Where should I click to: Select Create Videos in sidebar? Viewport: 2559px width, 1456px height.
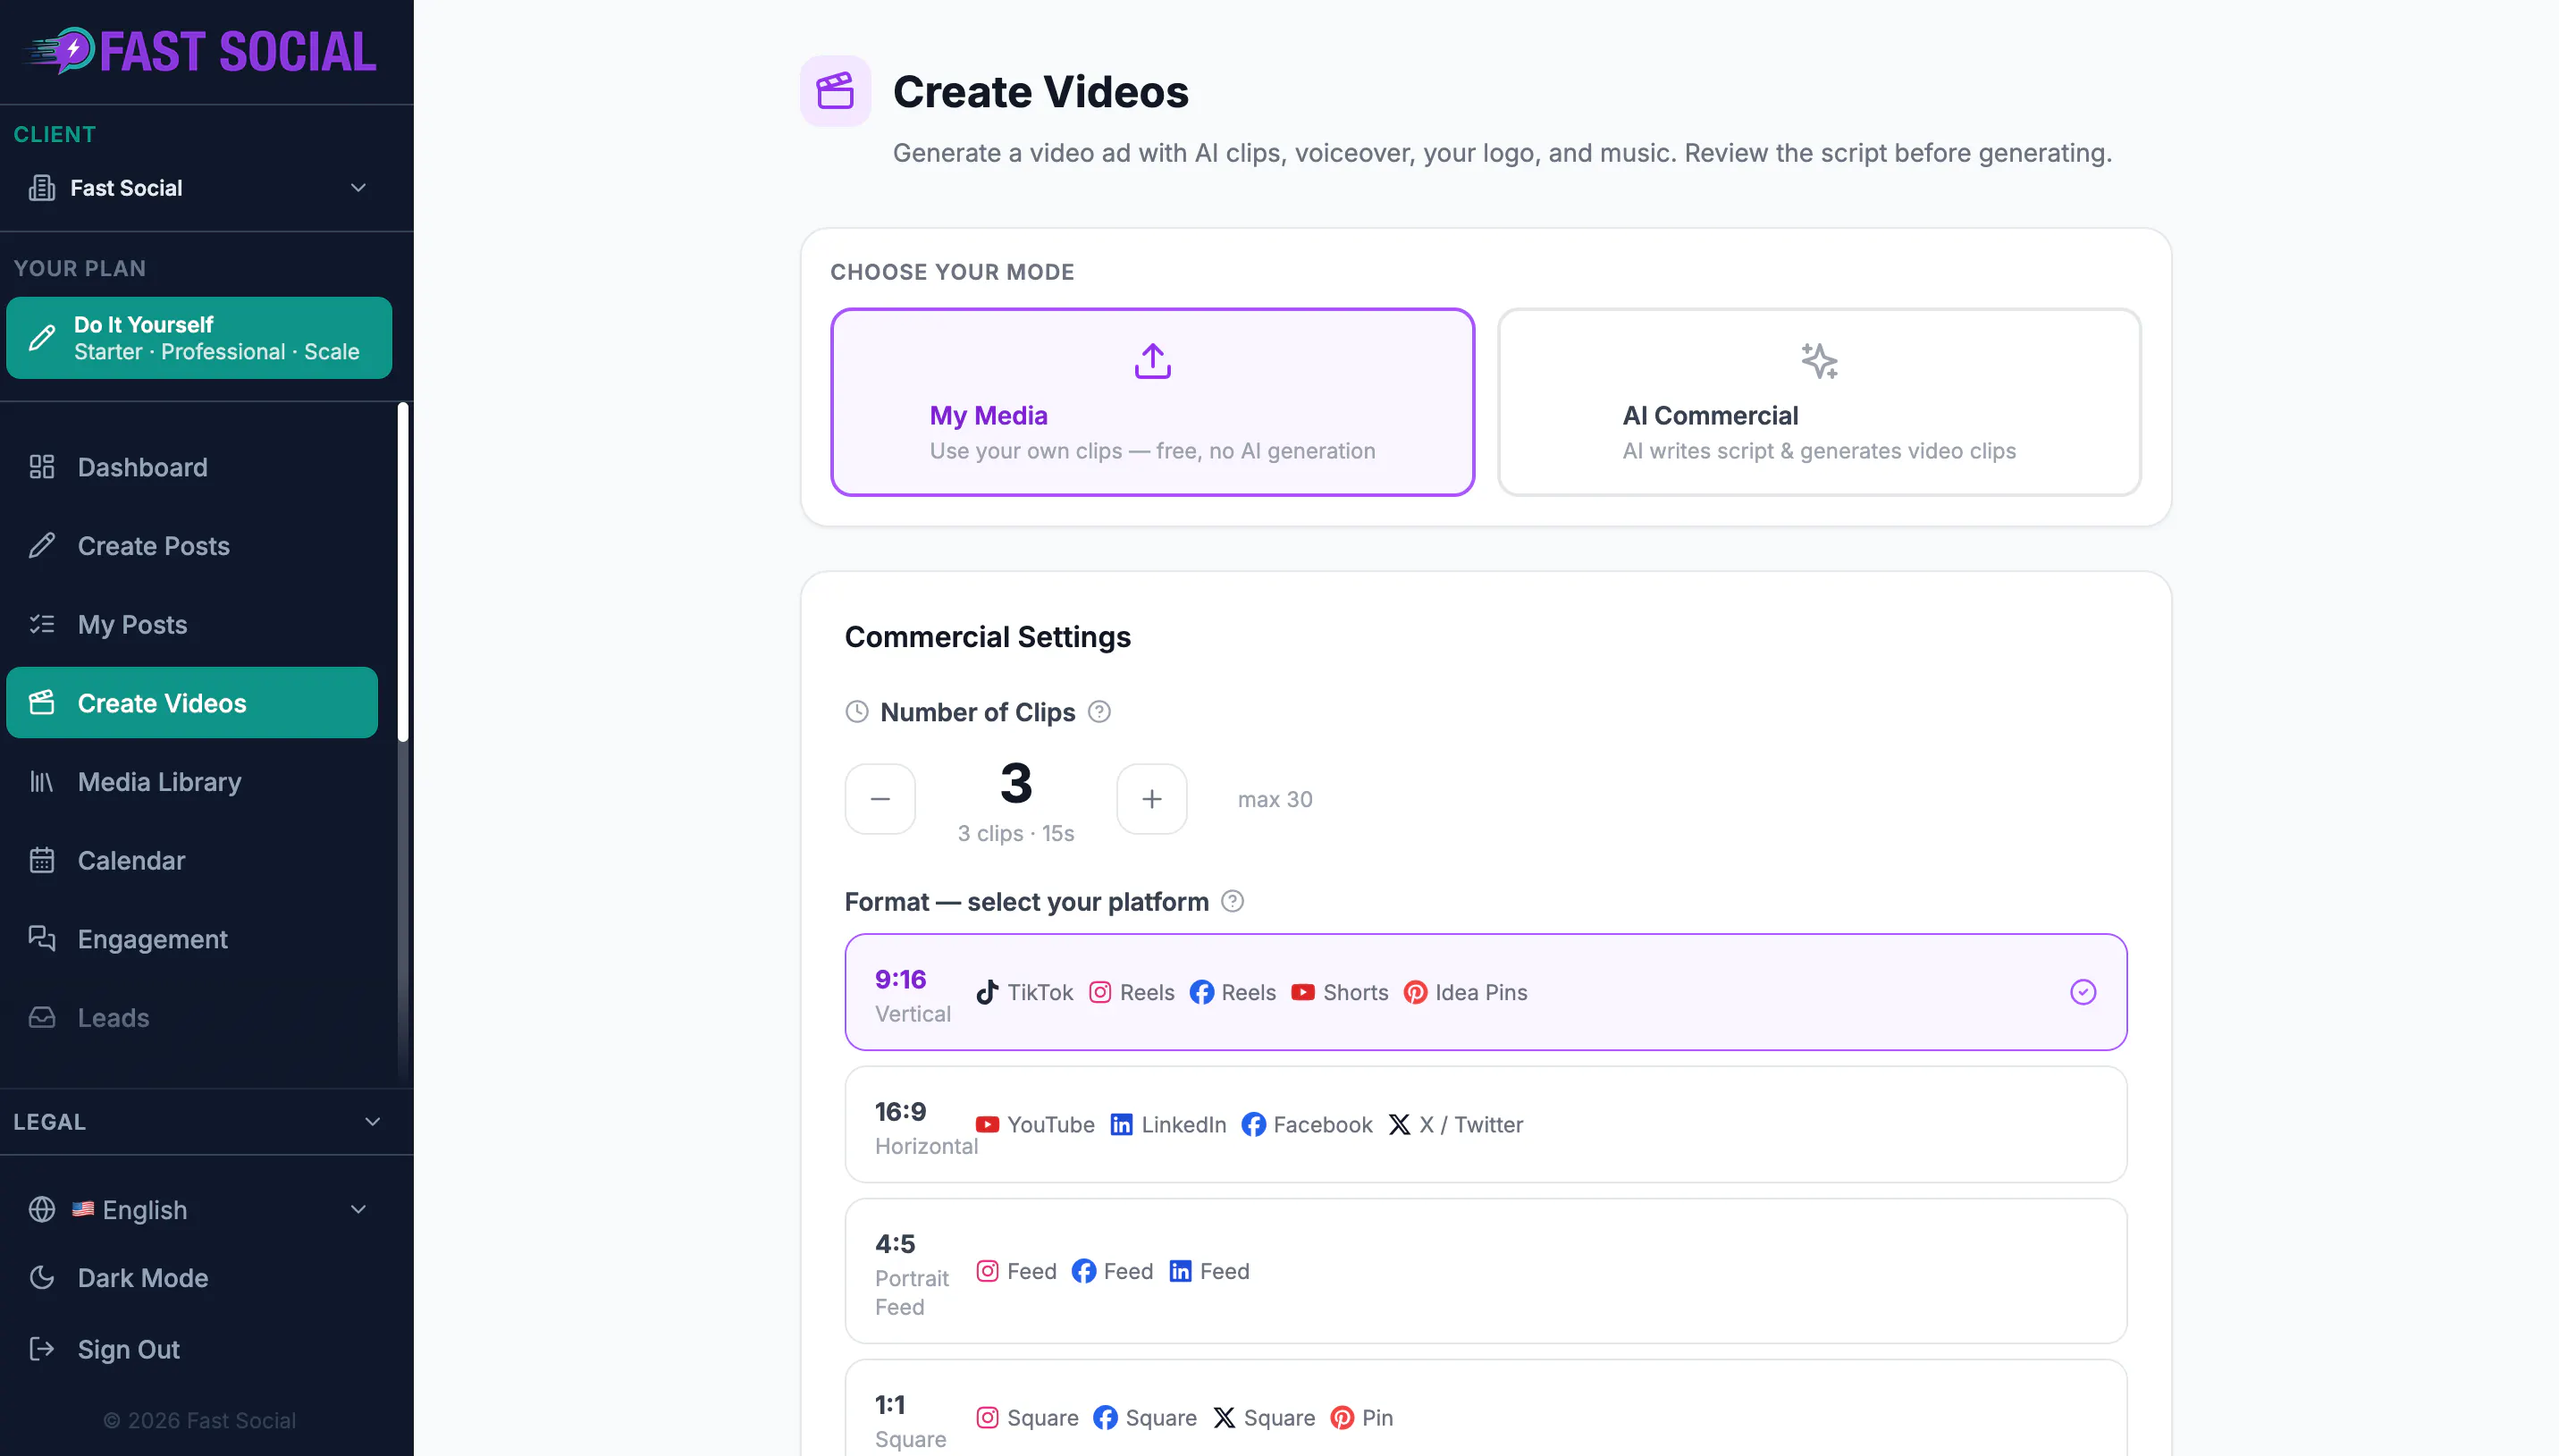[x=192, y=703]
